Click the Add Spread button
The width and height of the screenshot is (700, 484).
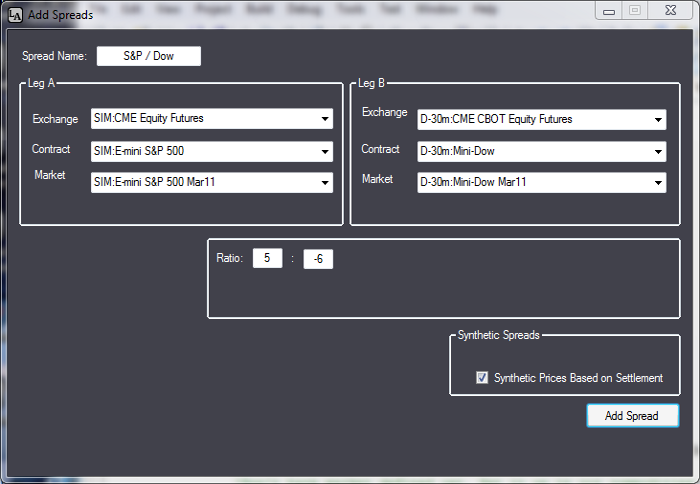click(x=633, y=416)
